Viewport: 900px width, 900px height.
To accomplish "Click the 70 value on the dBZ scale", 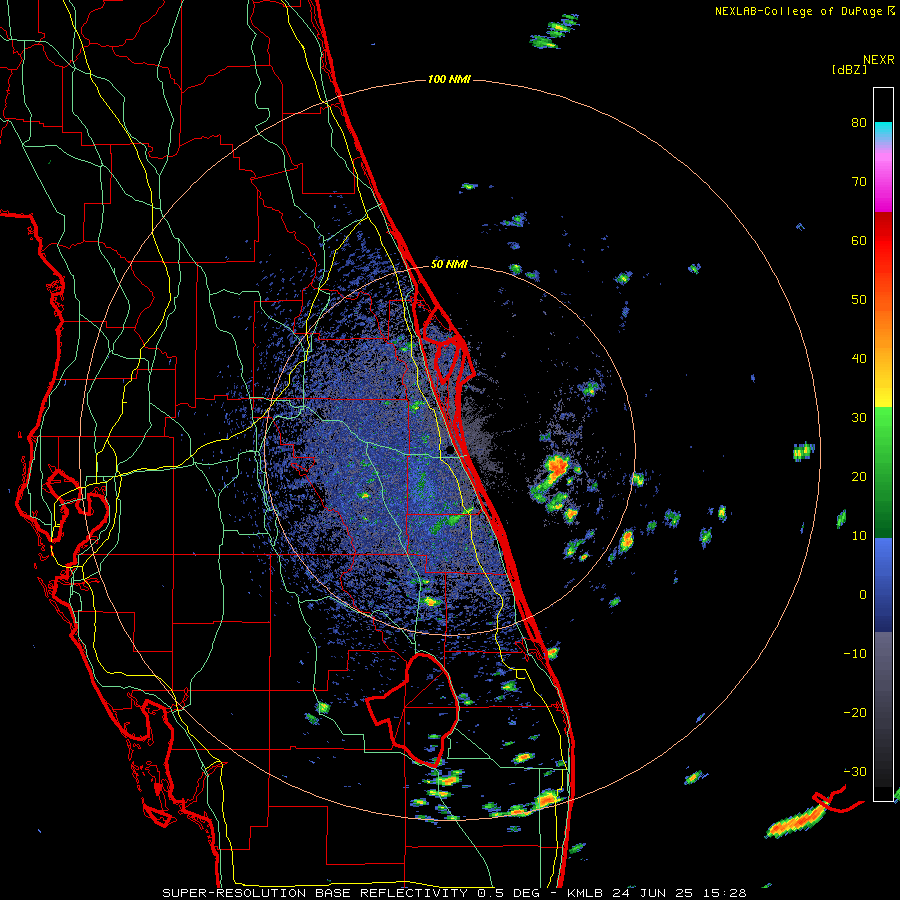I will 859,182.
